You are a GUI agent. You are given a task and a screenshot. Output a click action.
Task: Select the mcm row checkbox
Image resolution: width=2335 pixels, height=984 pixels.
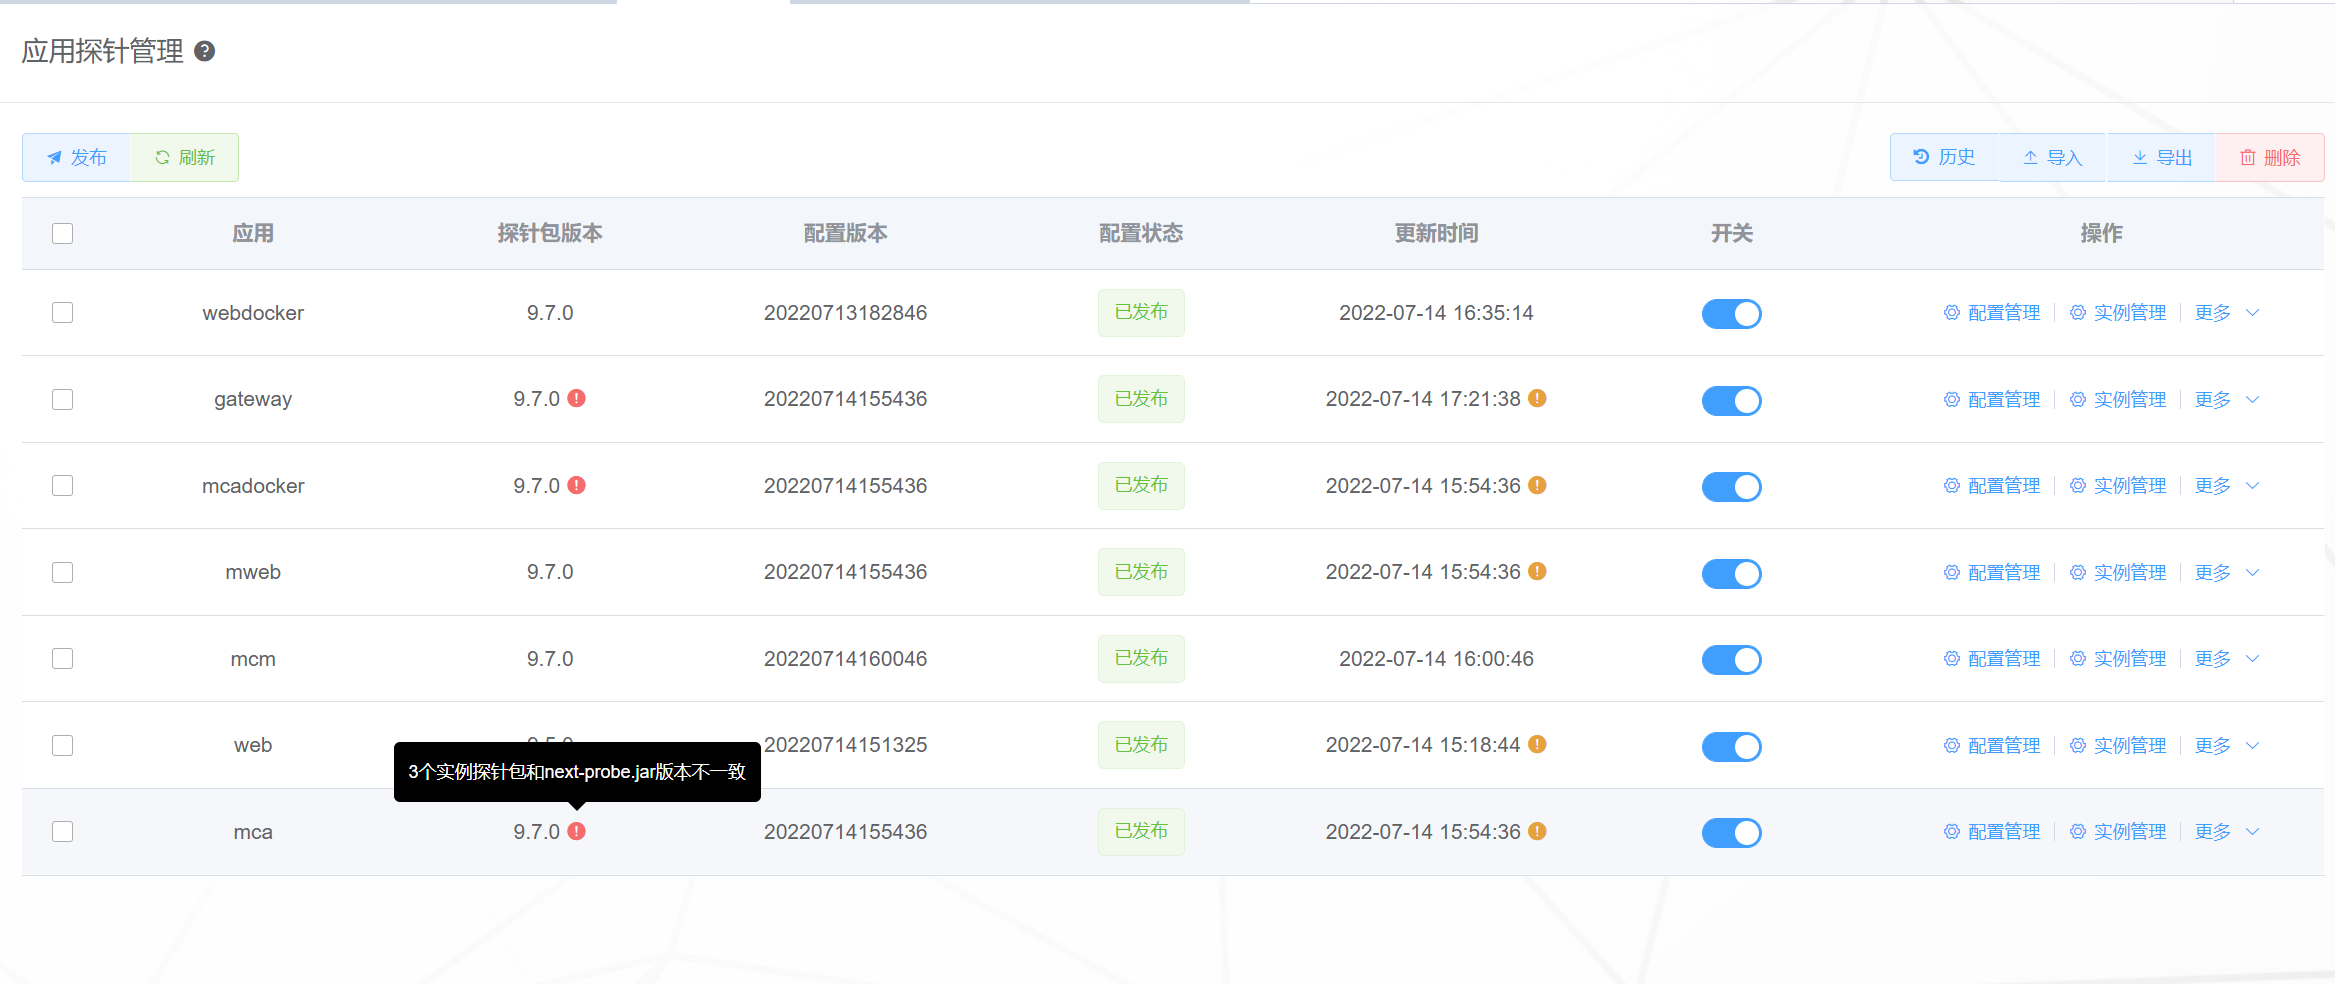pyautogui.click(x=63, y=658)
